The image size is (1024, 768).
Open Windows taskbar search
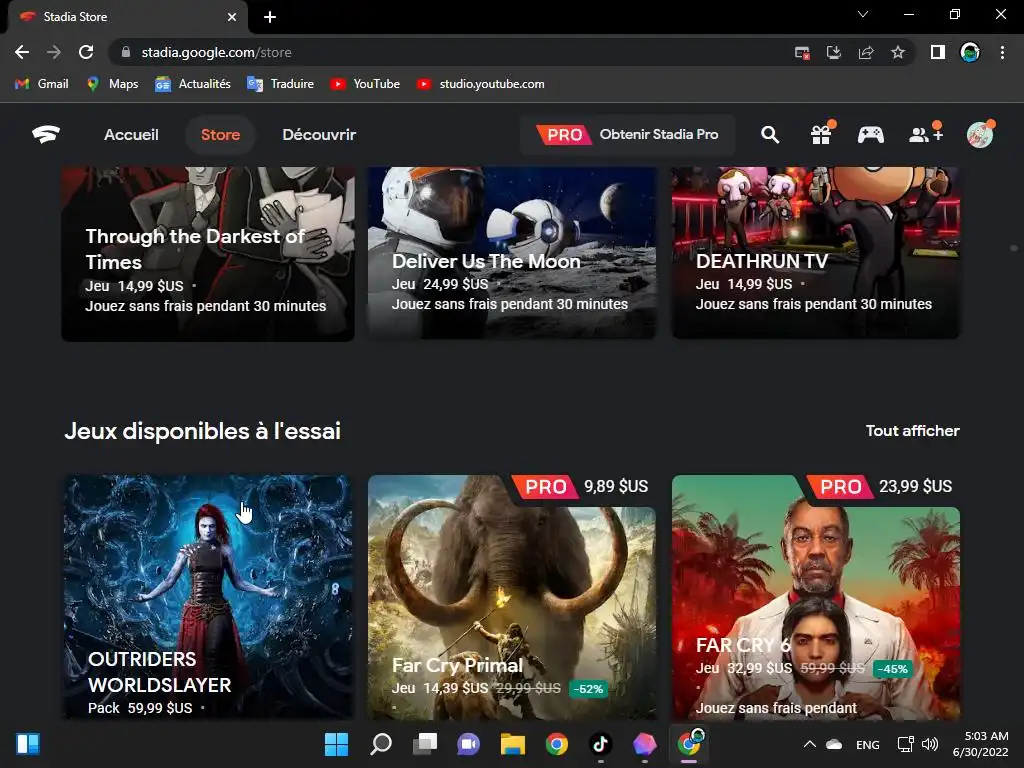(x=381, y=744)
